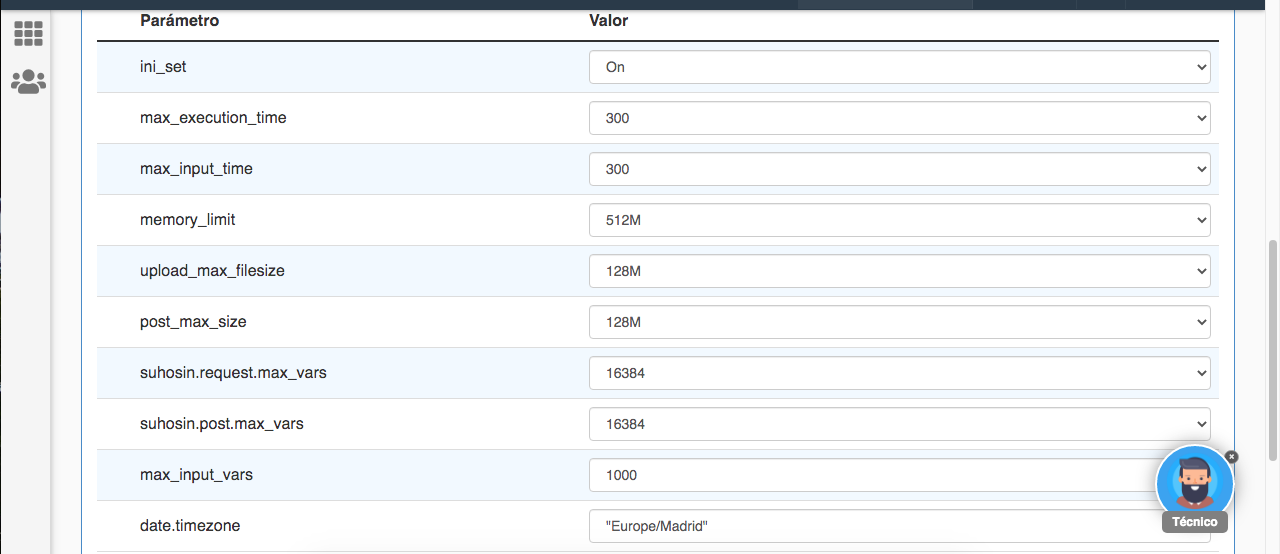Open the apps grid icon in sidebar
The image size is (1280, 554).
[x=28, y=33]
